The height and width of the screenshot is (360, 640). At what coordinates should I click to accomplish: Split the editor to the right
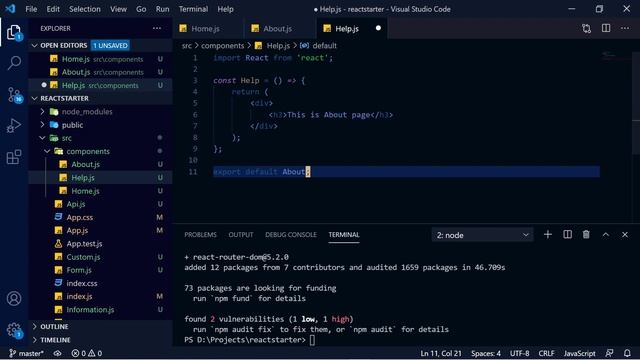606,28
